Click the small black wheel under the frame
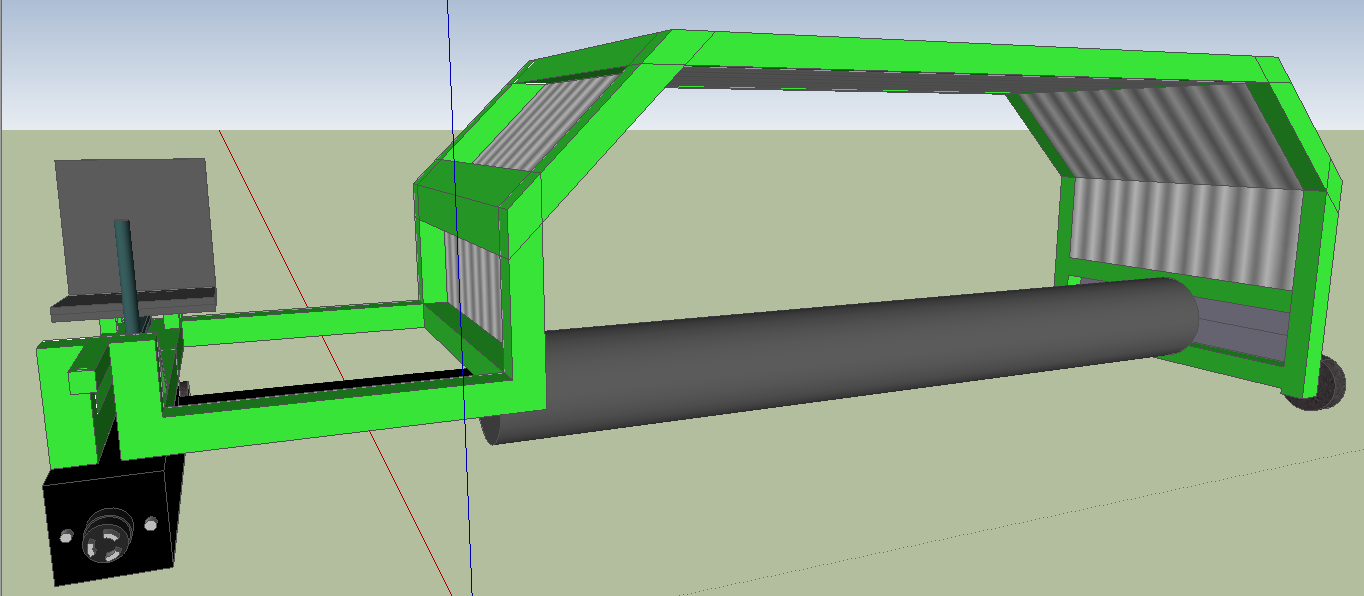This screenshot has height=596, width=1364. tap(1320, 390)
